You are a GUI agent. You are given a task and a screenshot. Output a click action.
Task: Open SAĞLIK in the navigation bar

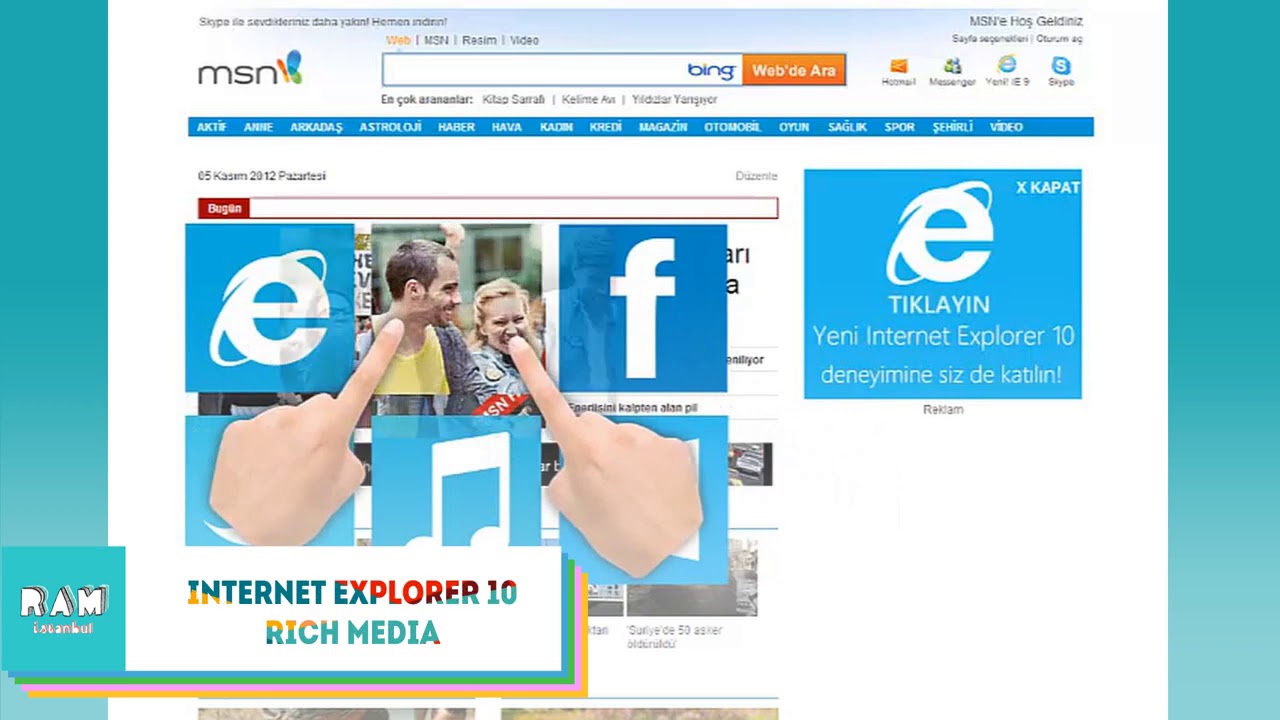click(847, 127)
